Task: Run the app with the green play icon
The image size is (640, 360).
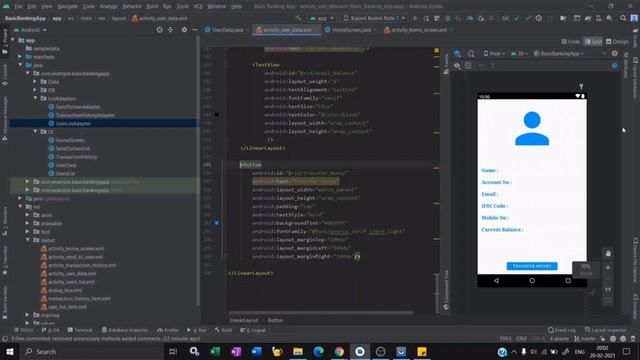Action: [x=416, y=18]
